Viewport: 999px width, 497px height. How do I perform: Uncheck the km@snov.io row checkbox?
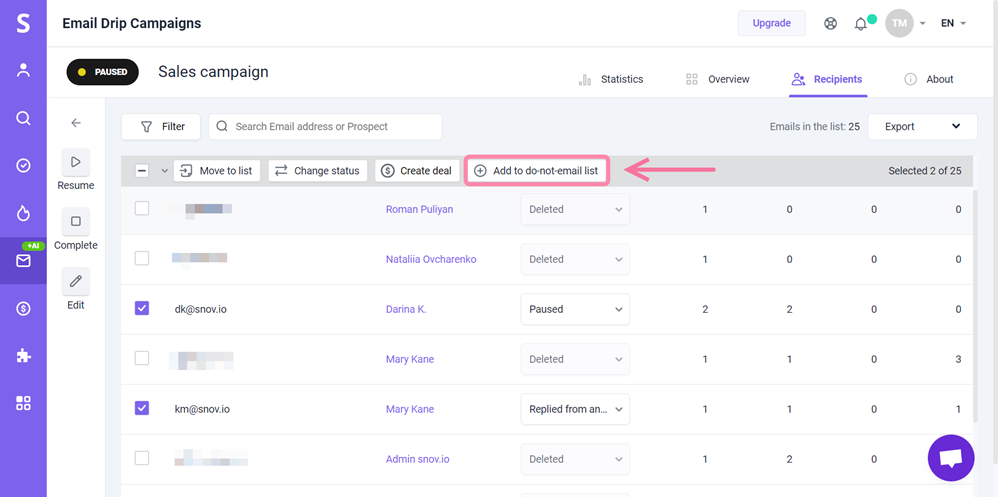[x=142, y=408]
